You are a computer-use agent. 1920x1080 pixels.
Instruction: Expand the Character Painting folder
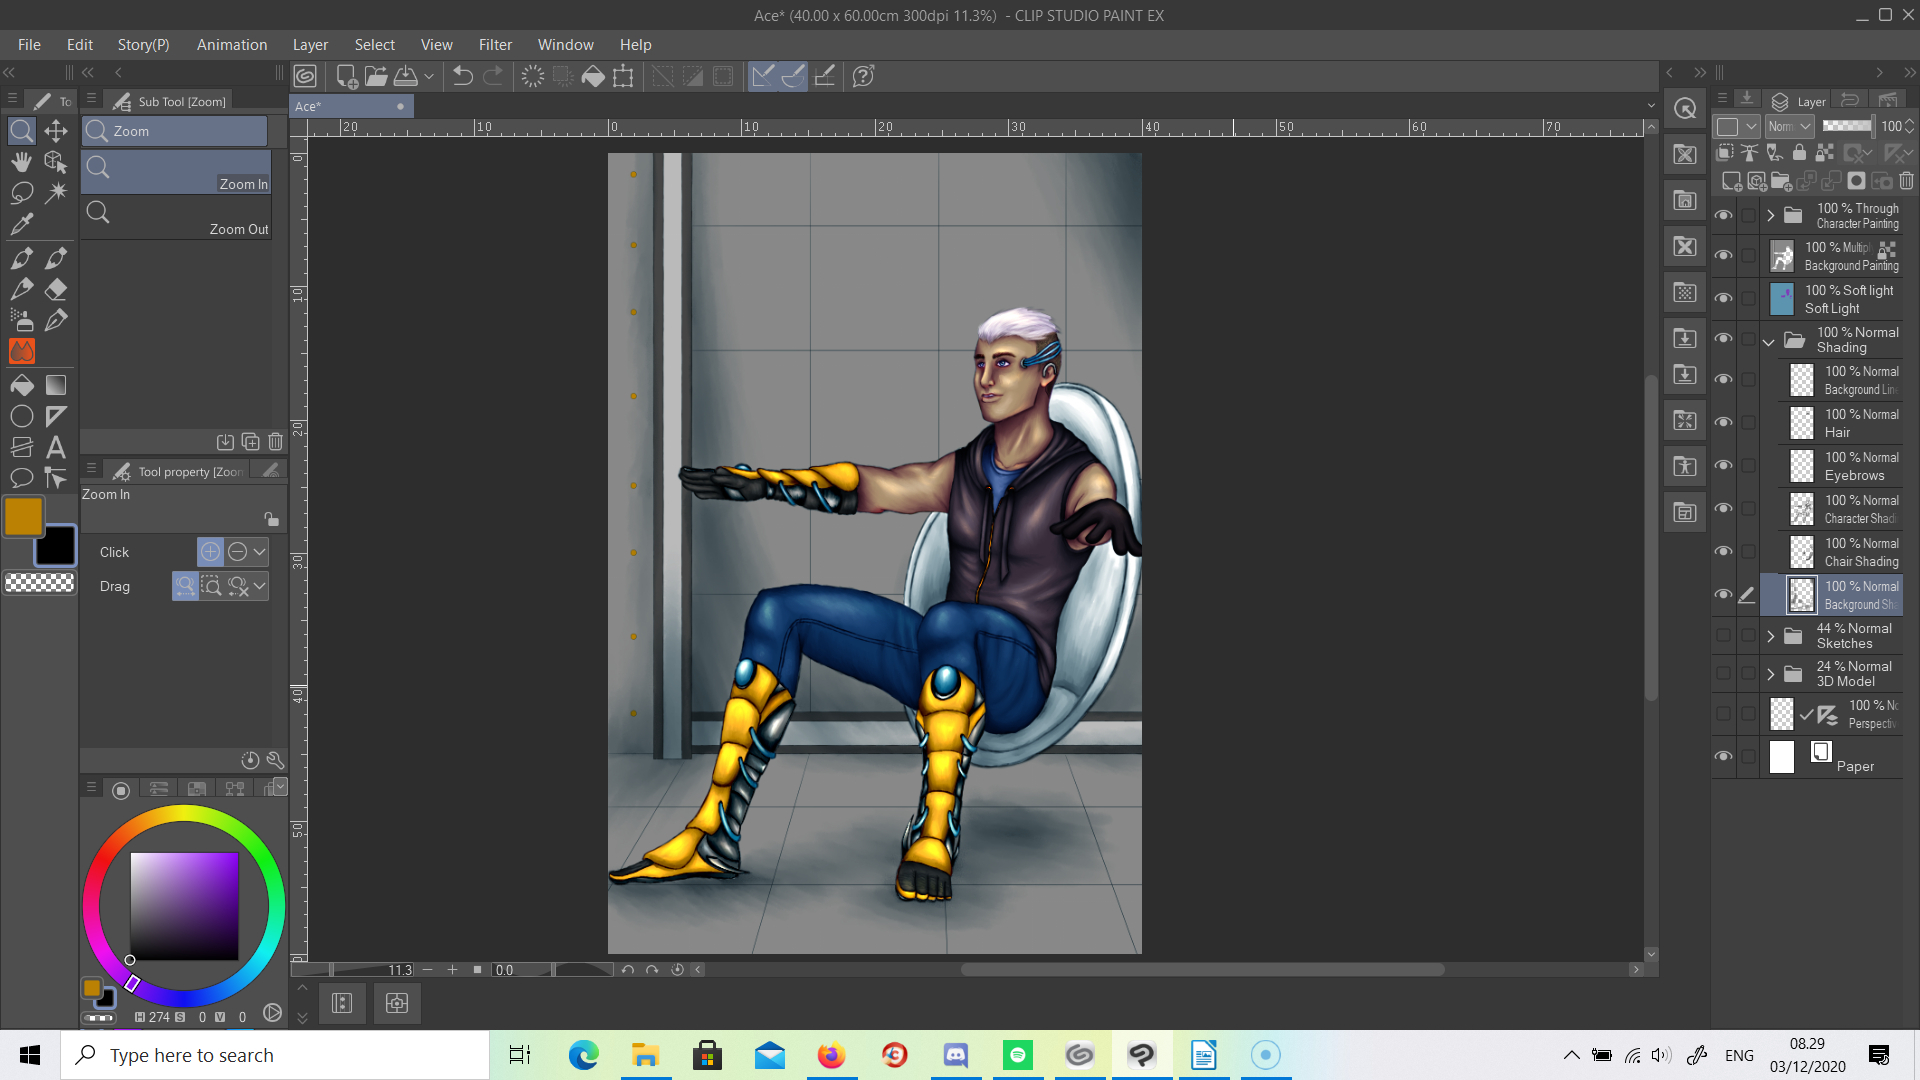pyautogui.click(x=1771, y=215)
